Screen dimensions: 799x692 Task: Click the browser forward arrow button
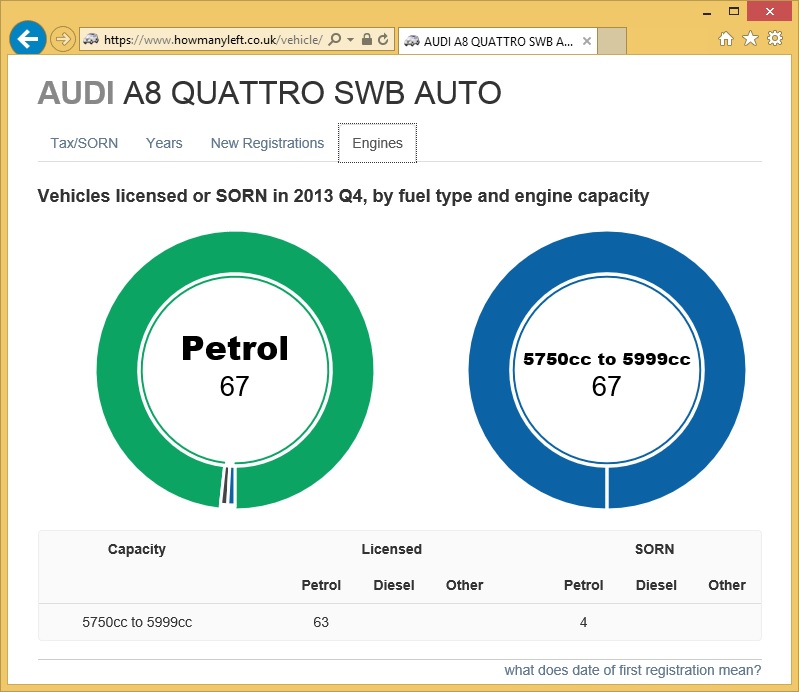pyautogui.click(x=63, y=39)
